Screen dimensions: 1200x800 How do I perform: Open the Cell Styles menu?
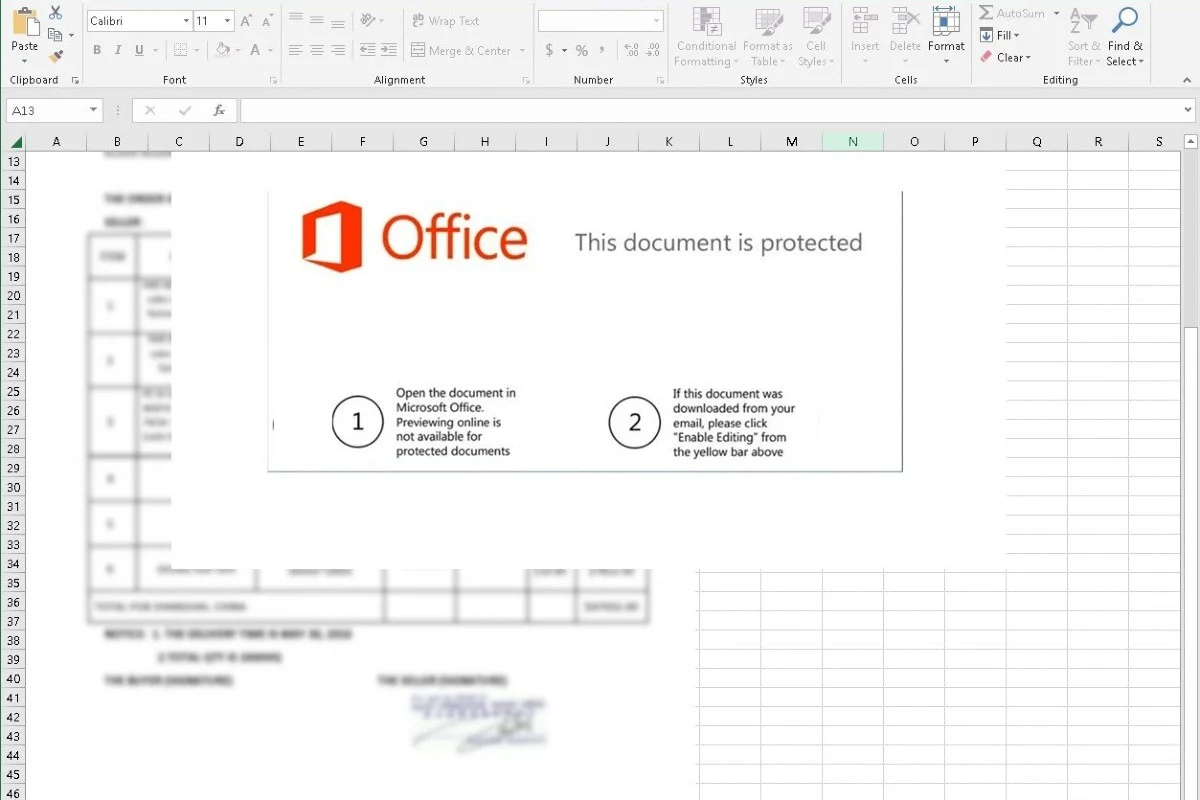(x=816, y=37)
